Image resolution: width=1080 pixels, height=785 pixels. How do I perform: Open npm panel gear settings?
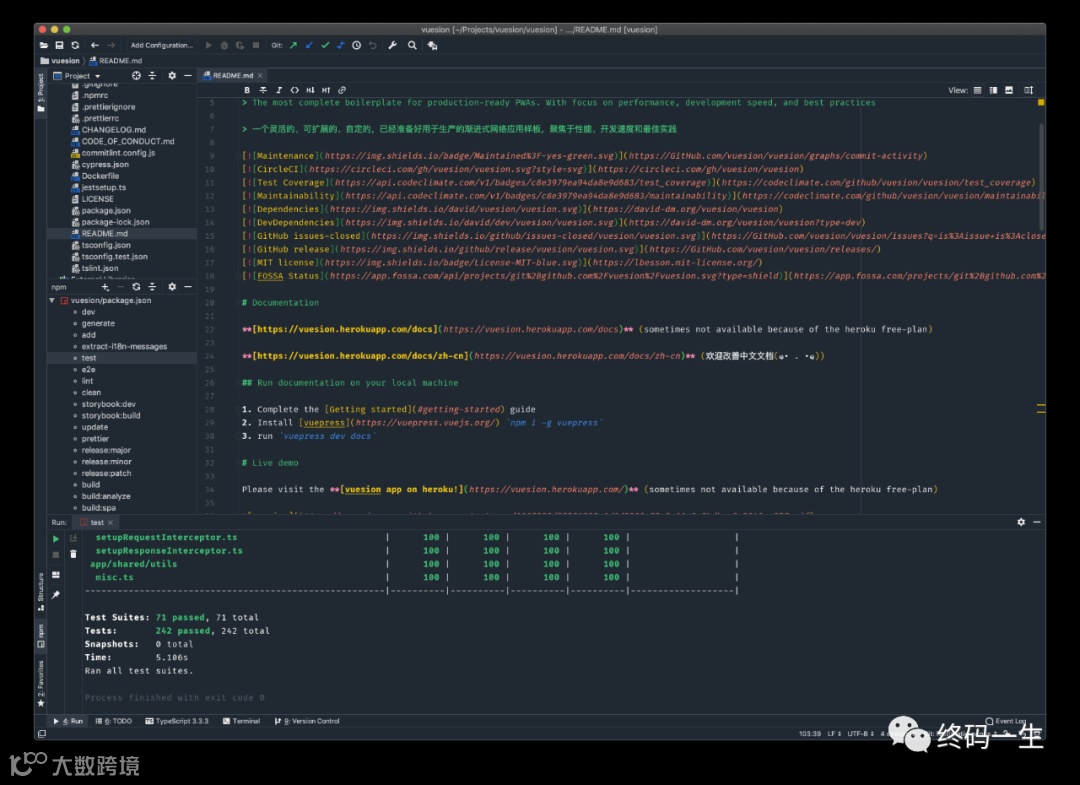(172, 286)
